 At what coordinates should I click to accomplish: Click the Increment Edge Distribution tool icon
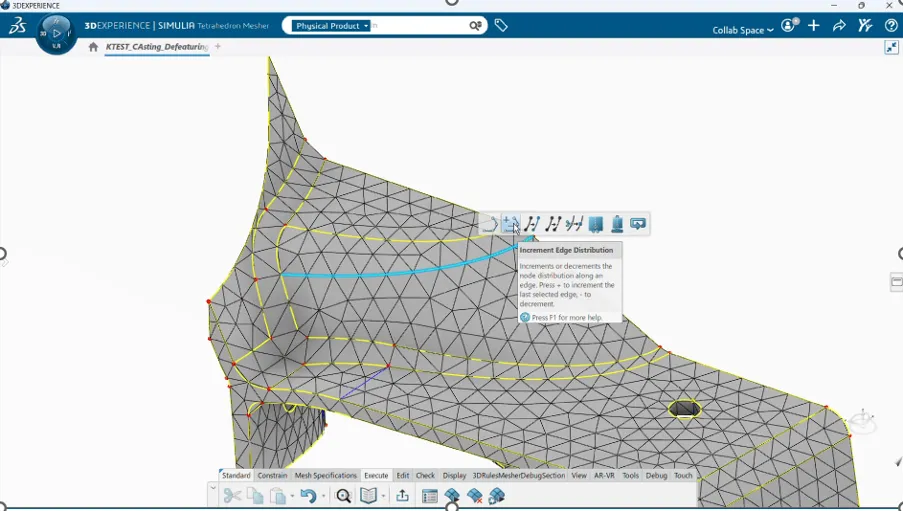[511, 224]
